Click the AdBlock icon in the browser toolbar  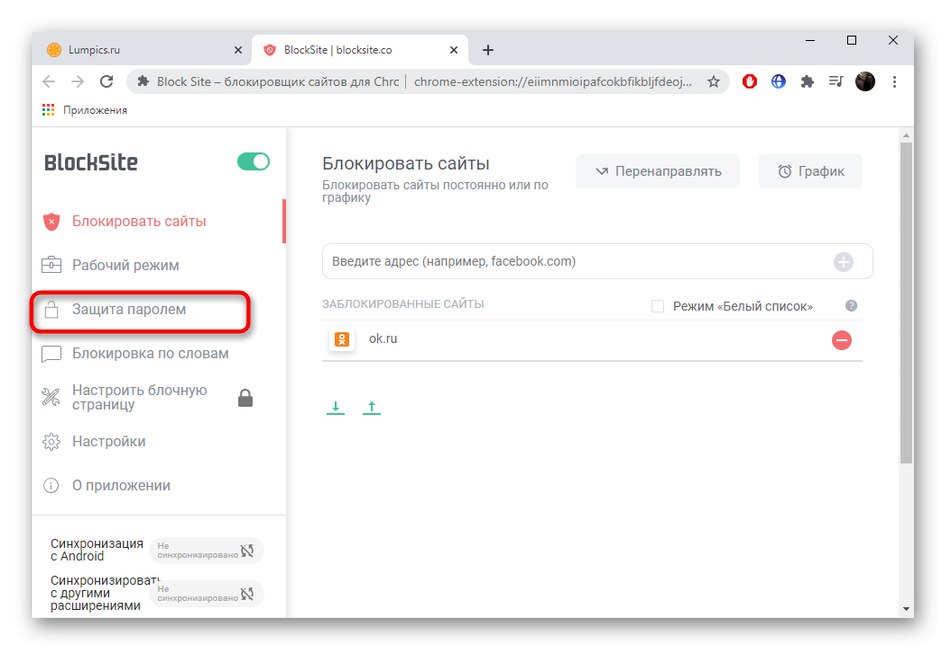[749, 82]
